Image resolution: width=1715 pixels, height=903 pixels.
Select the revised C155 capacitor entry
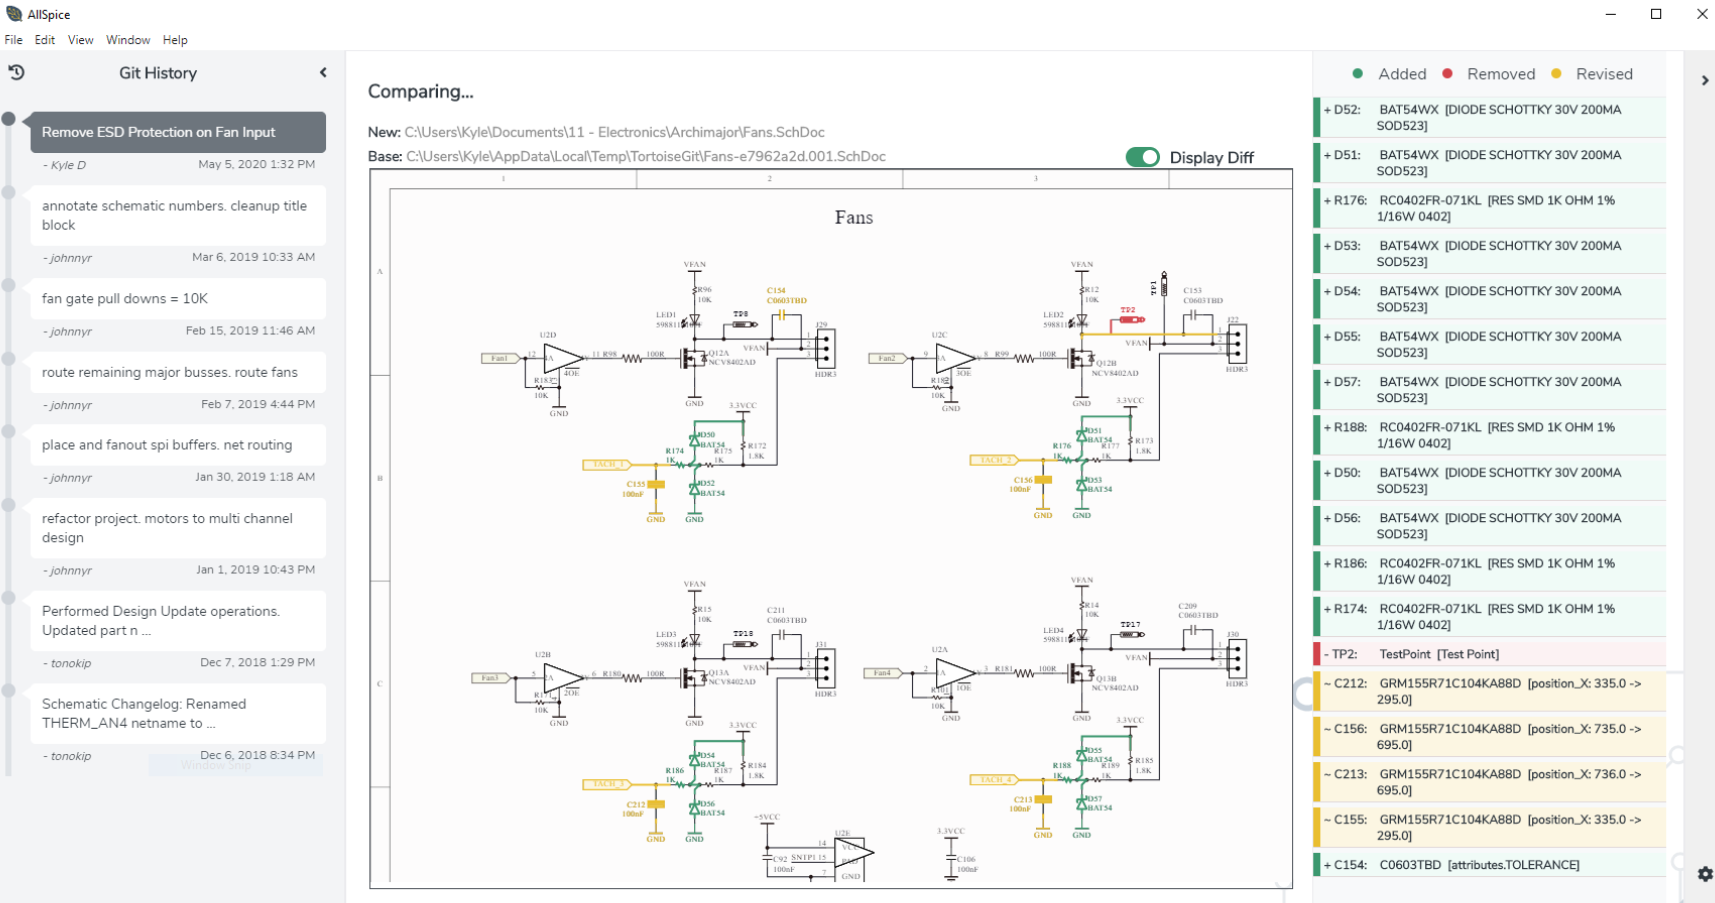pyautogui.click(x=1490, y=827)
